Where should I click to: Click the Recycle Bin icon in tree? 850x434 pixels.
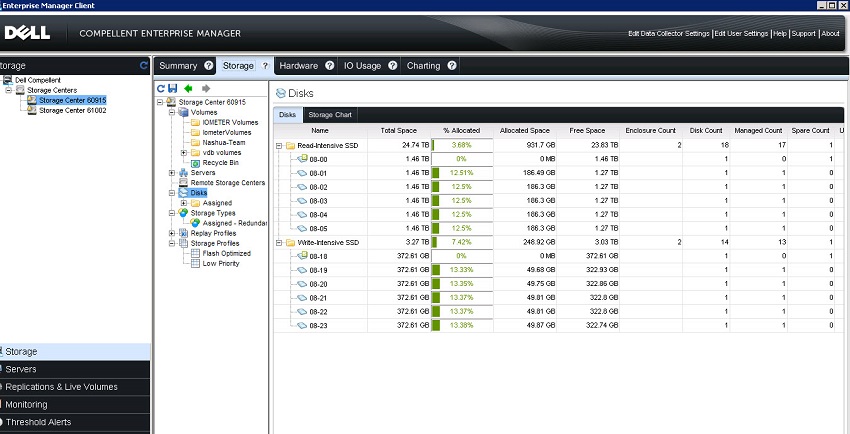point(195,163)
